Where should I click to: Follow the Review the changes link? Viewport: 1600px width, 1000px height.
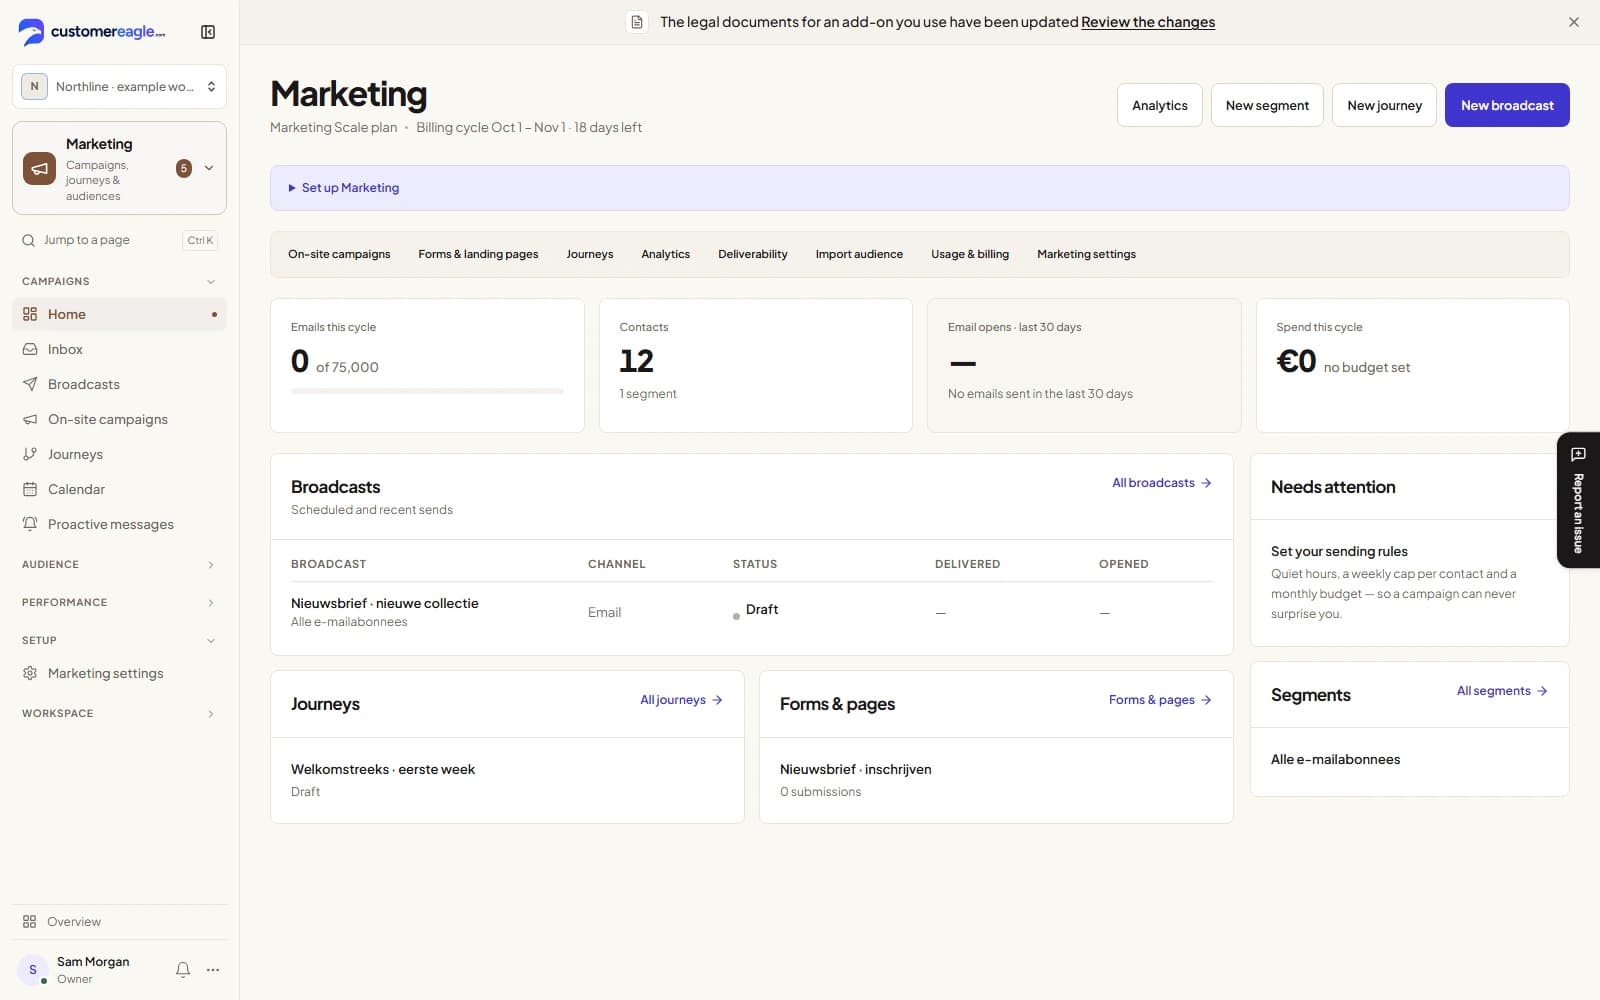pyautogui.click(x=1148, y=22)
